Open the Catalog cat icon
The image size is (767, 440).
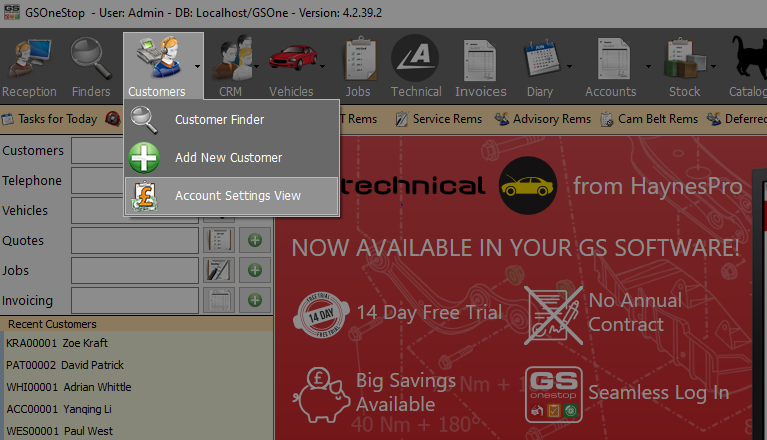[748, 66]
